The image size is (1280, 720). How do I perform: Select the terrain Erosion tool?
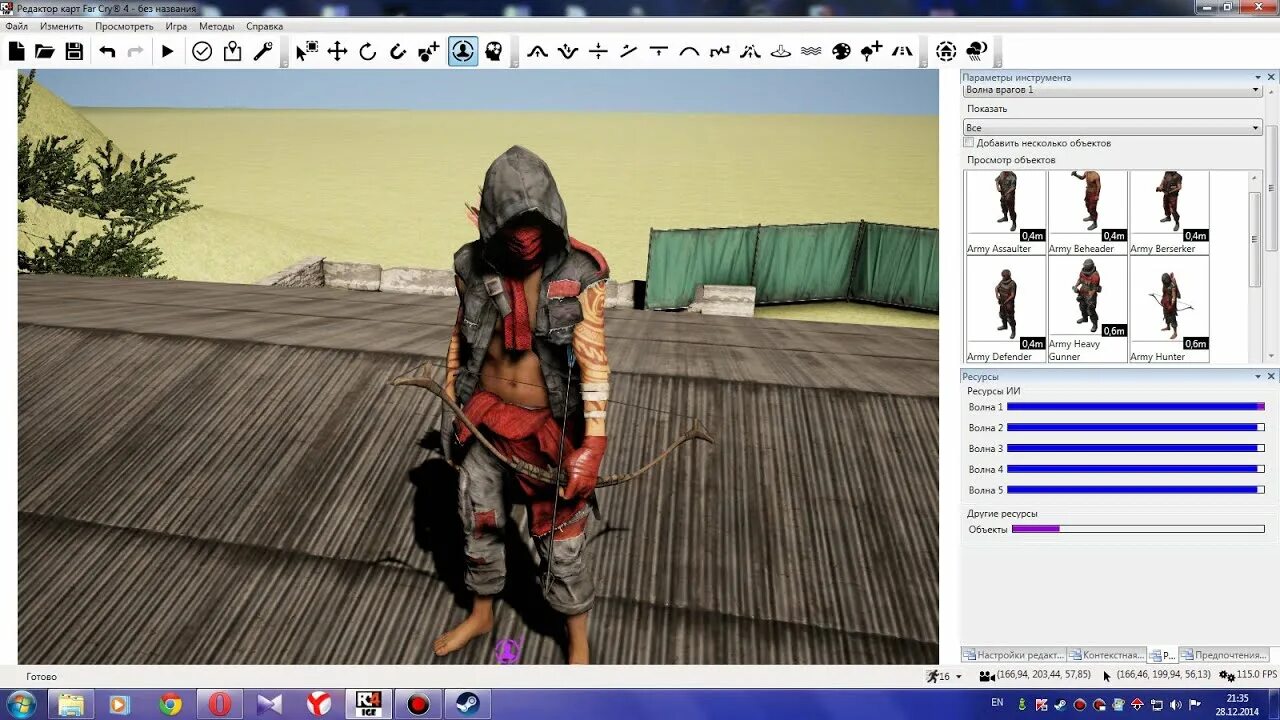pos(750,51)
